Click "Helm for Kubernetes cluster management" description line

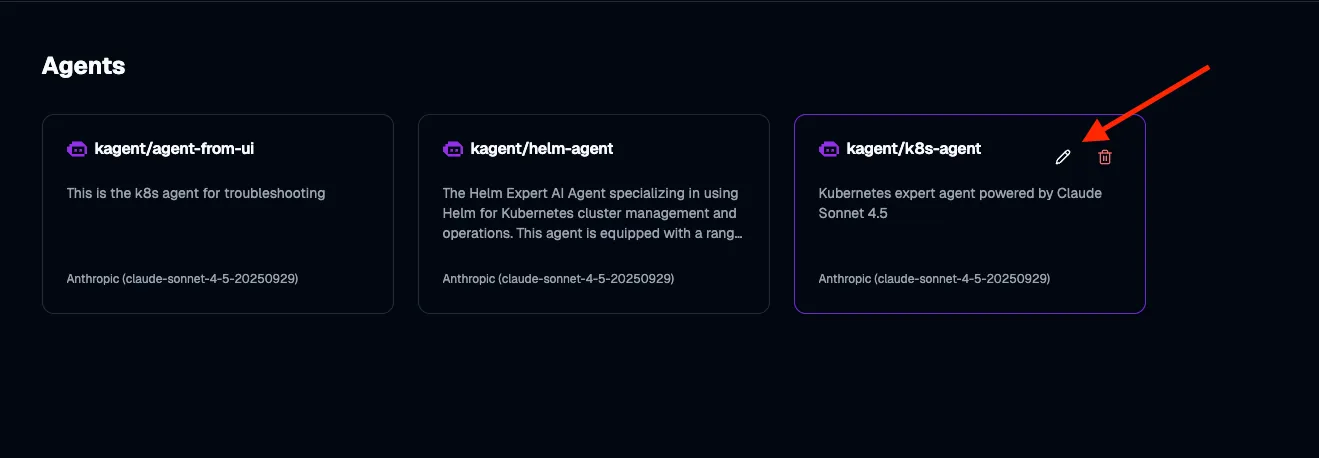click(590, 213)
